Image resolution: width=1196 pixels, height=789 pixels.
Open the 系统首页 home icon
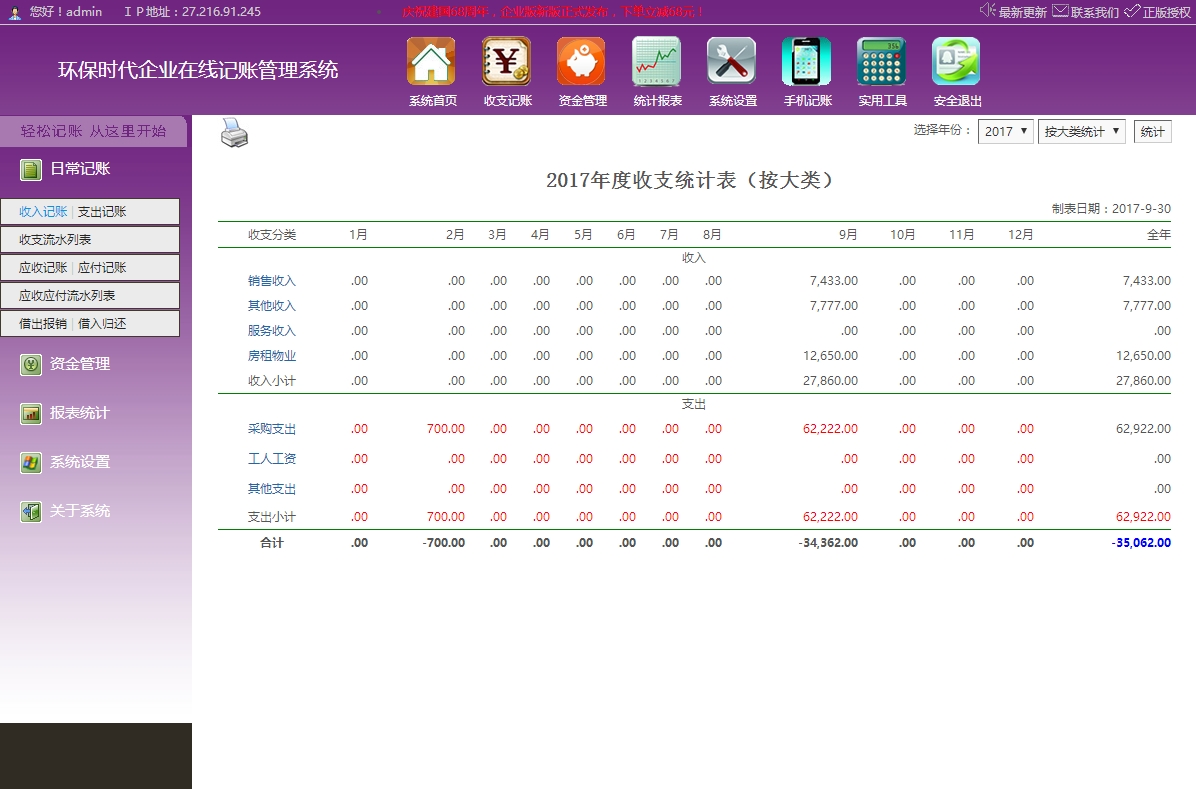[431, 62]
